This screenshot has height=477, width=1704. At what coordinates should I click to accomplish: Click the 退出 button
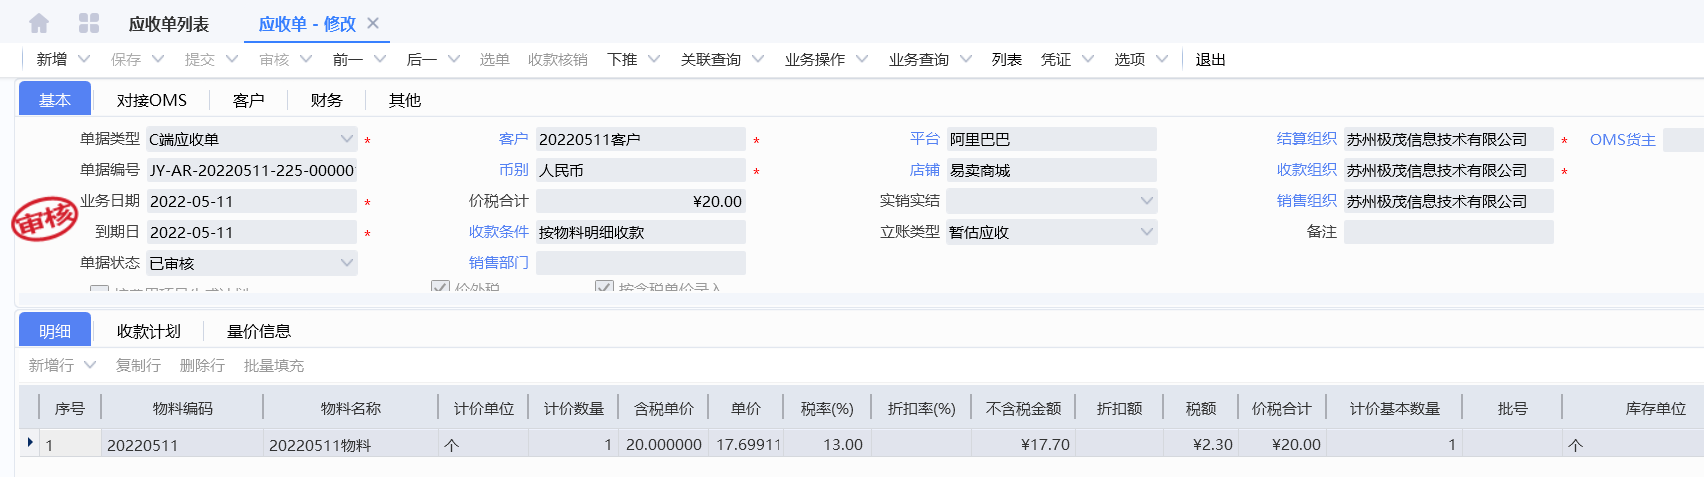coord(1211,59)
